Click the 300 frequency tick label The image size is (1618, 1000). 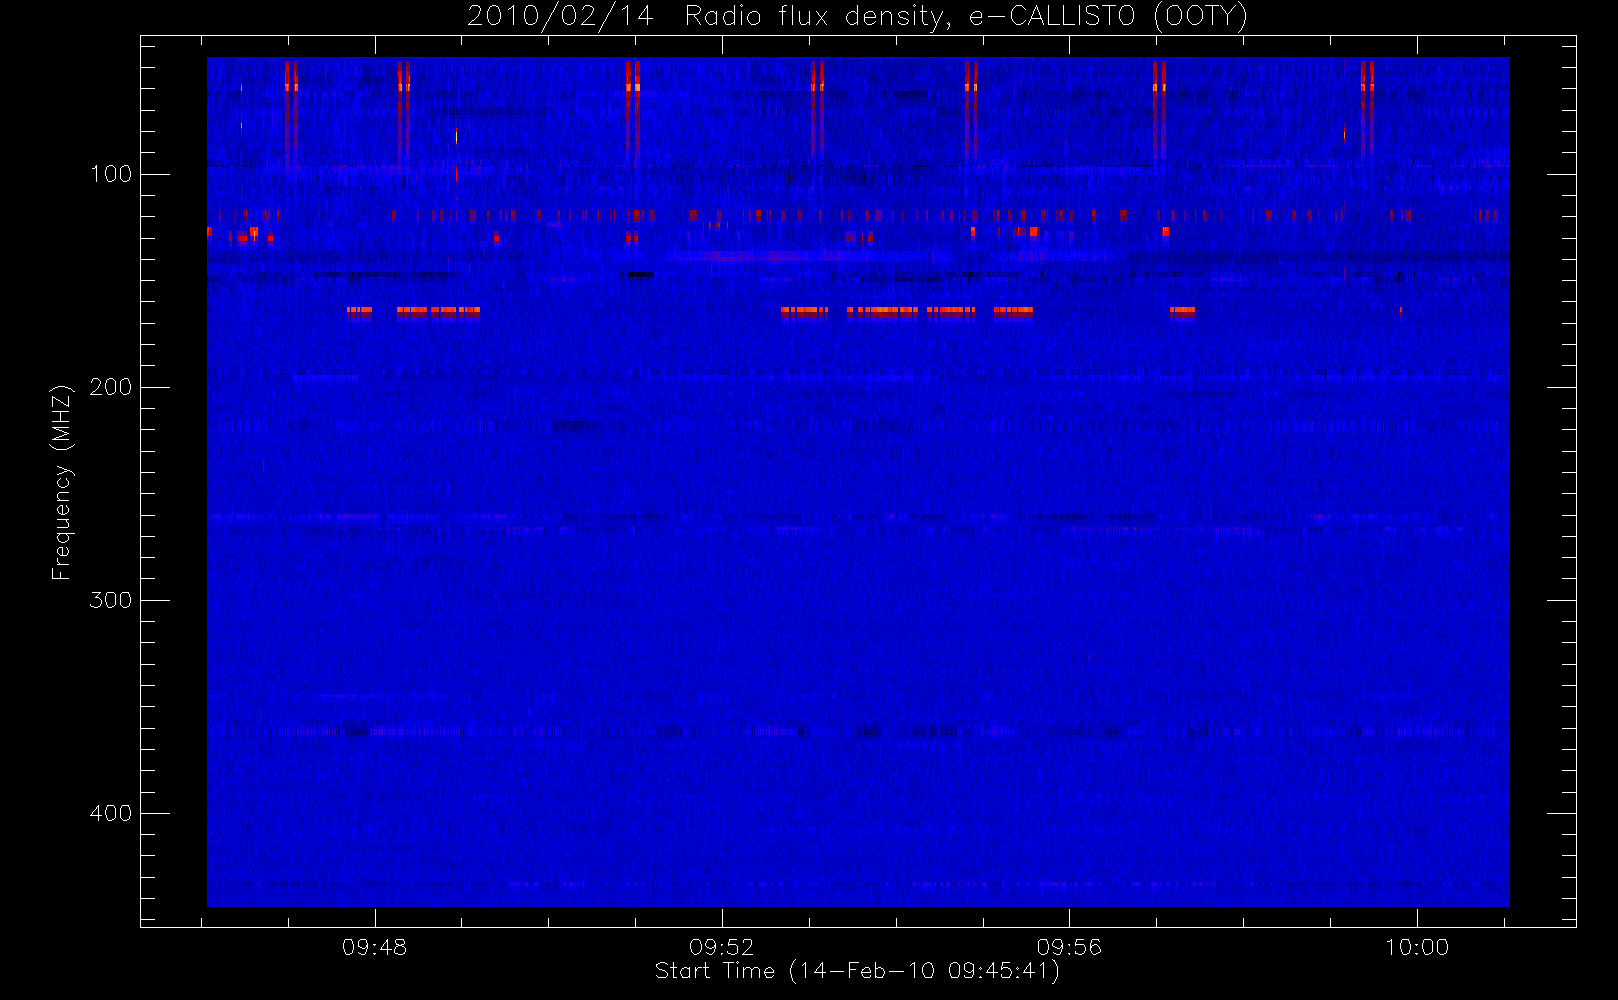click(111, 600)
